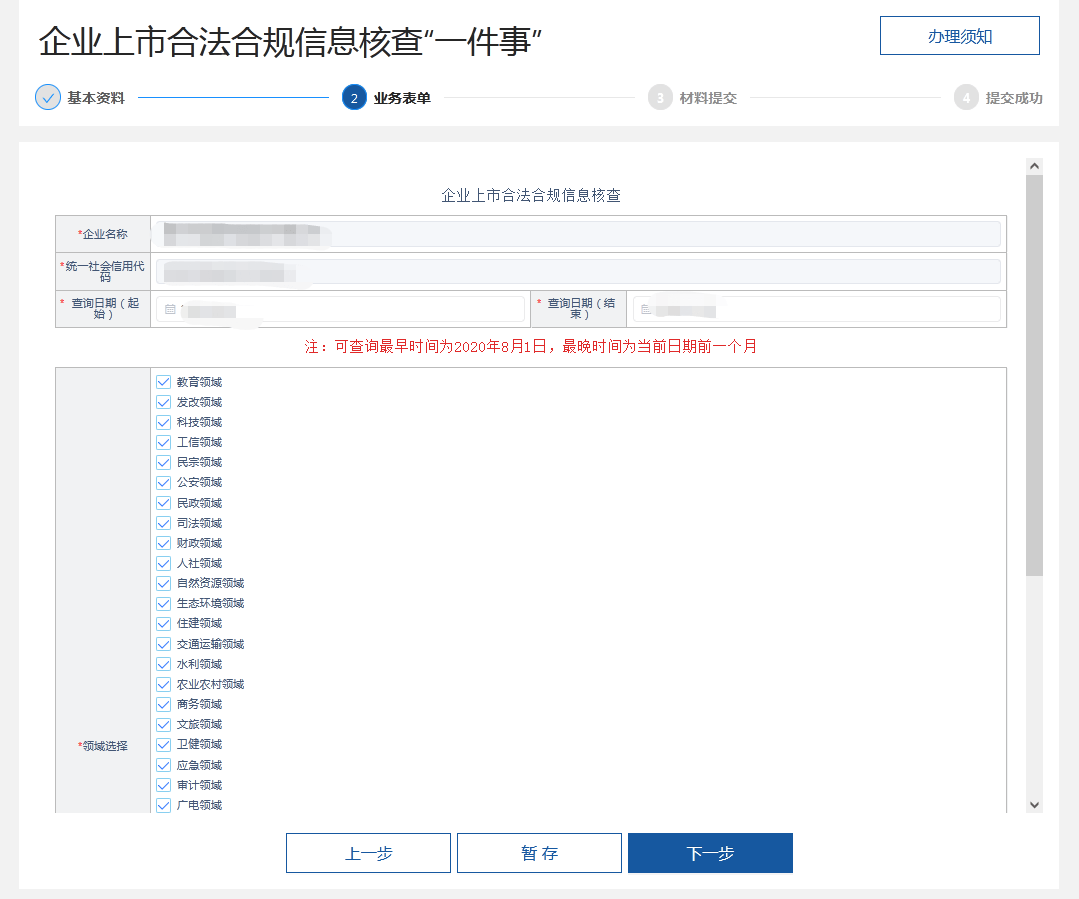The width and height of the screenshot is (1079, 899).
Task: Proceed with the 下一步 button
Action: (x=710, y=853)
